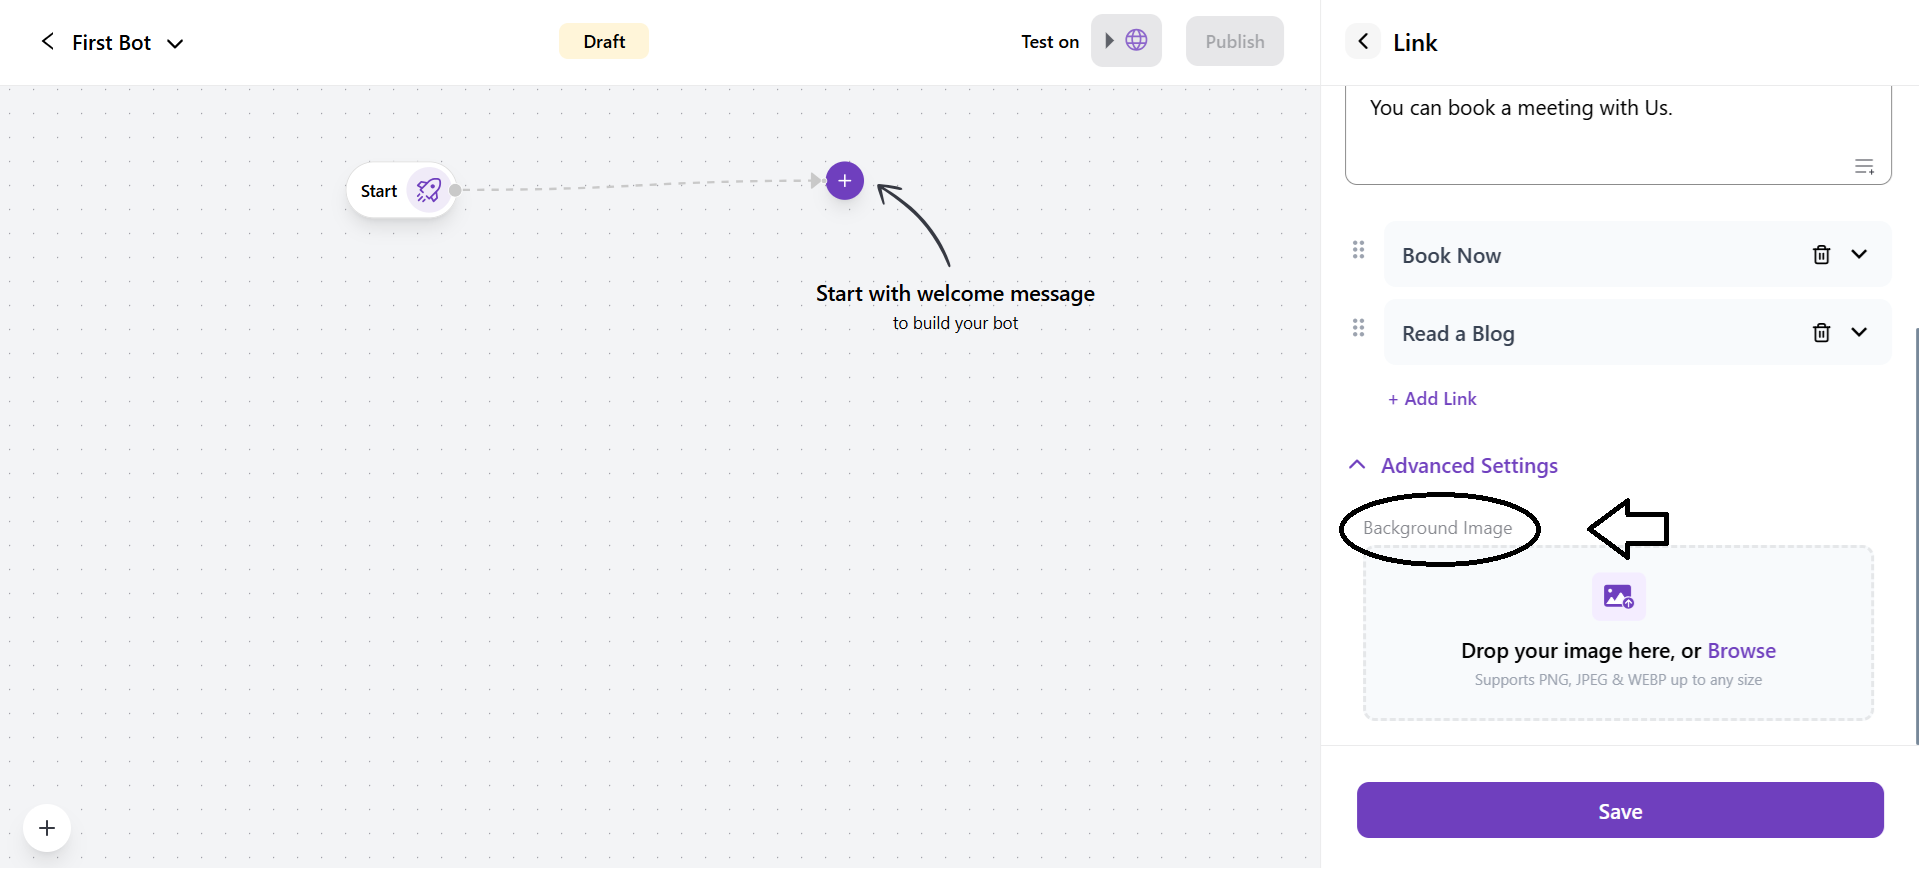Delete the Book Now link
1919x872 pixels.
1821,255
